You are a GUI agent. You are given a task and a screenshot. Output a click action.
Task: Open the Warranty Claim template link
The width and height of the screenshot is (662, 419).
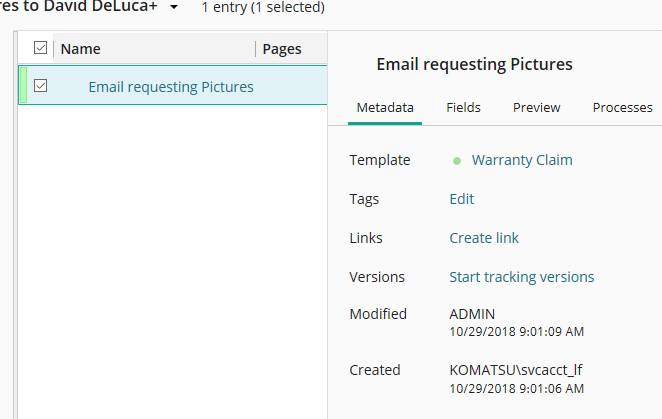522,160
